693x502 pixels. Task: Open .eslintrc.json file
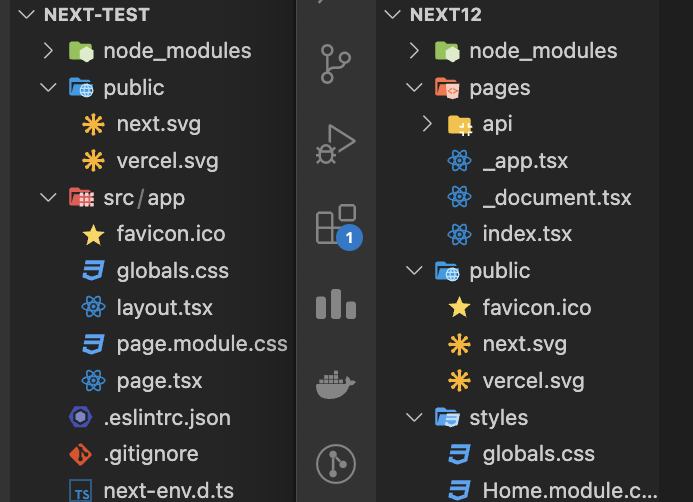pyautogui.click(x=167, y=418)
